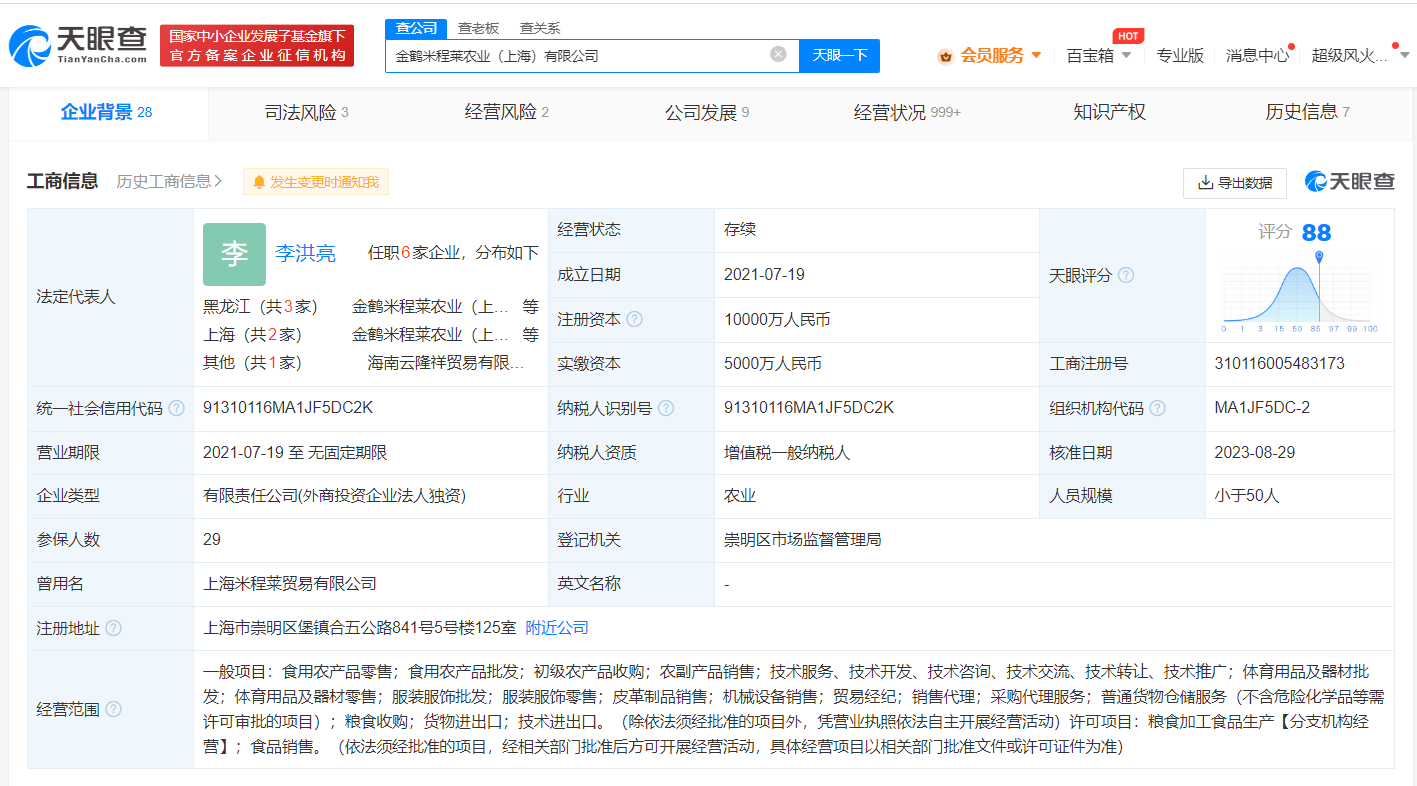Click the help icon beside 经营范围

coord(113,709)
